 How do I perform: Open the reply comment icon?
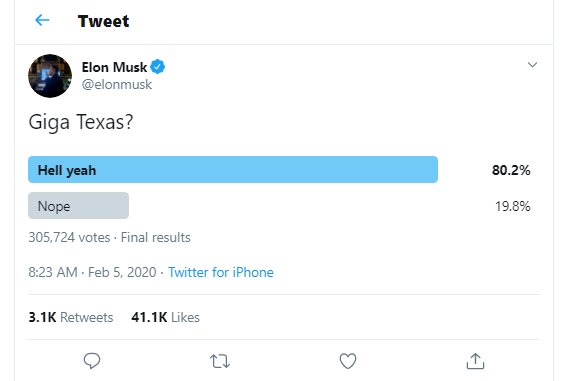point(92,361)
